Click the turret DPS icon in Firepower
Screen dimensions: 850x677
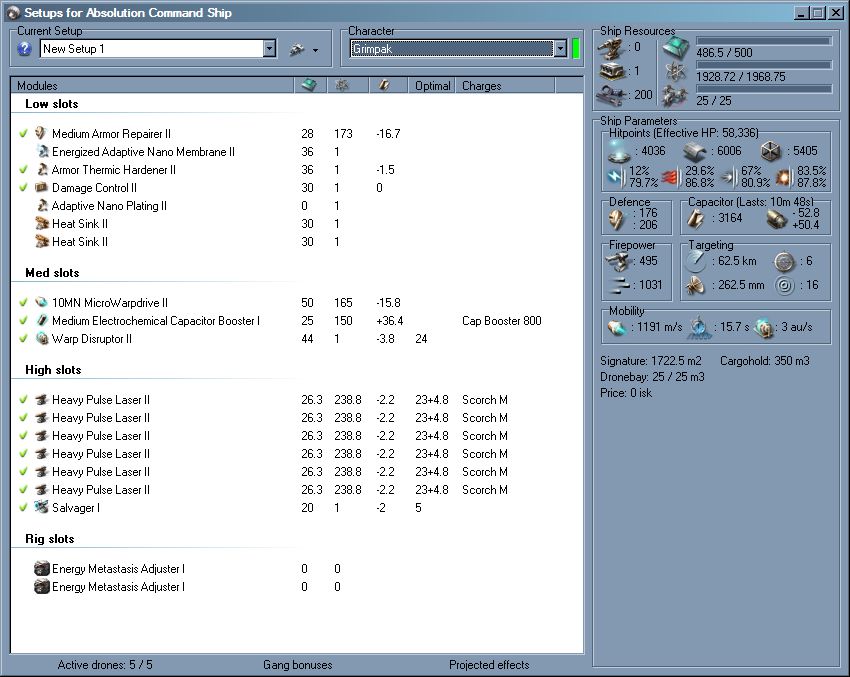coord(618,262)
